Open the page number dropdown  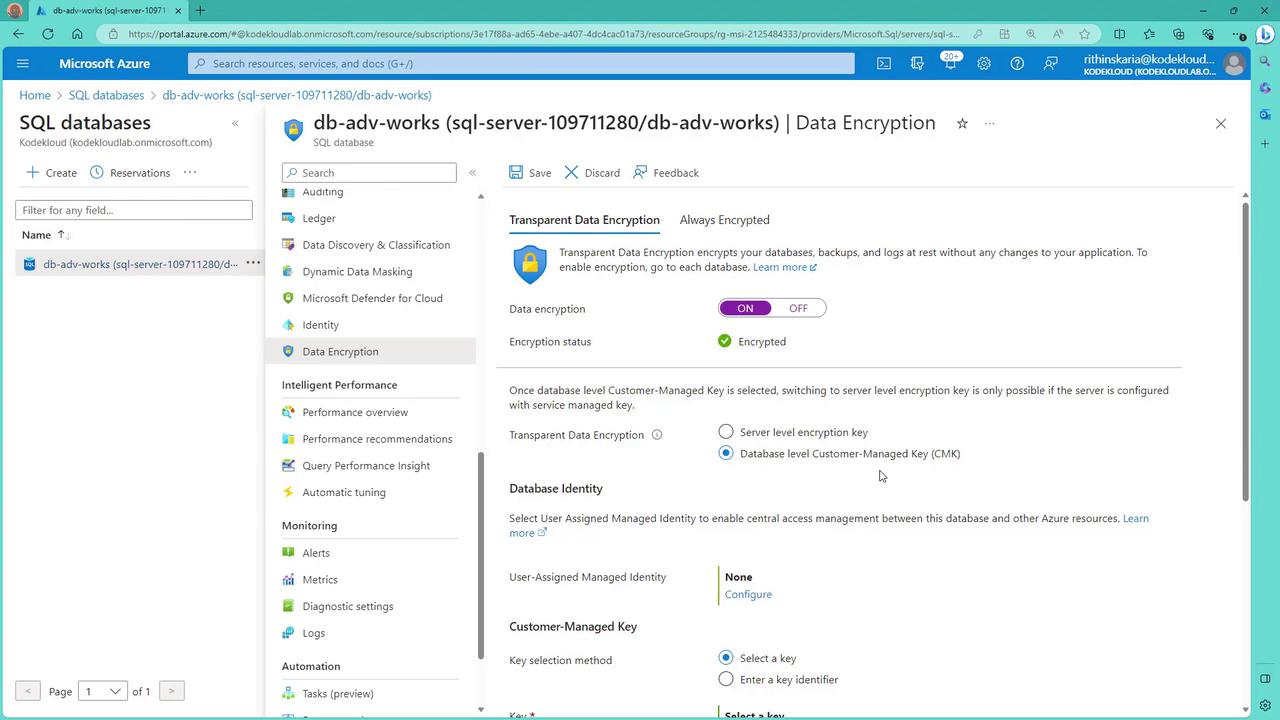[x=103, y=691]
